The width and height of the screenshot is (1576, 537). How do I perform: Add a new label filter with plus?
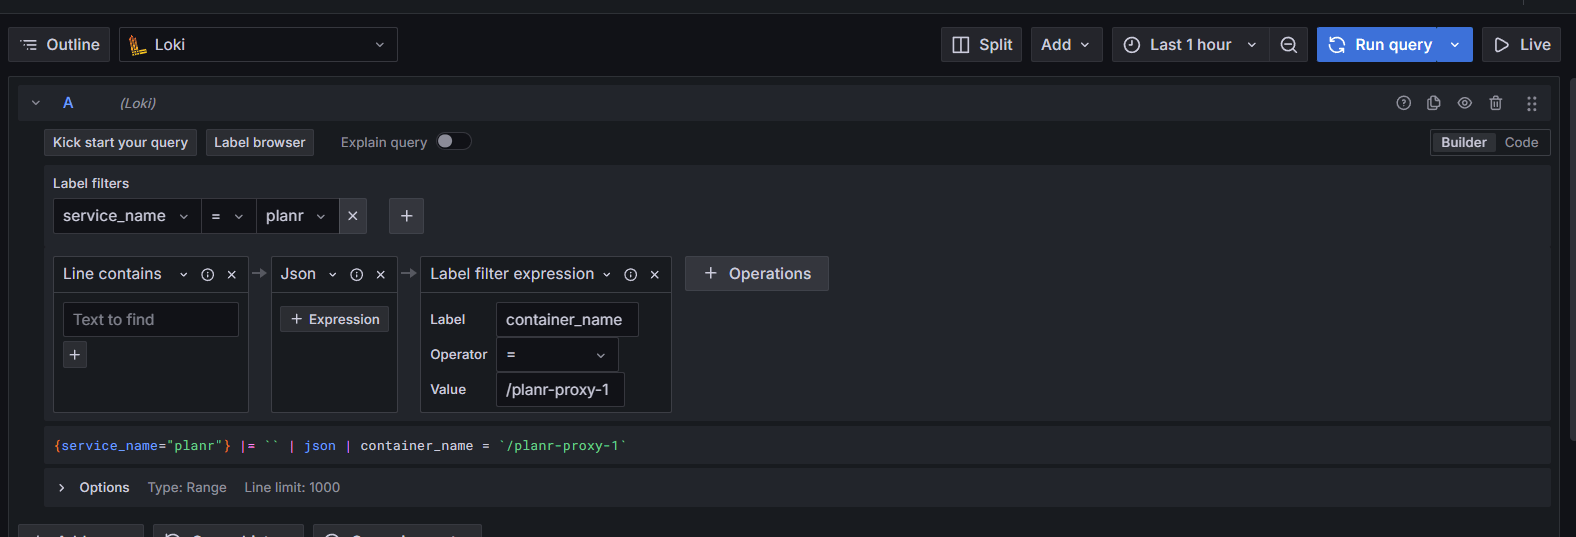(406, 216)
